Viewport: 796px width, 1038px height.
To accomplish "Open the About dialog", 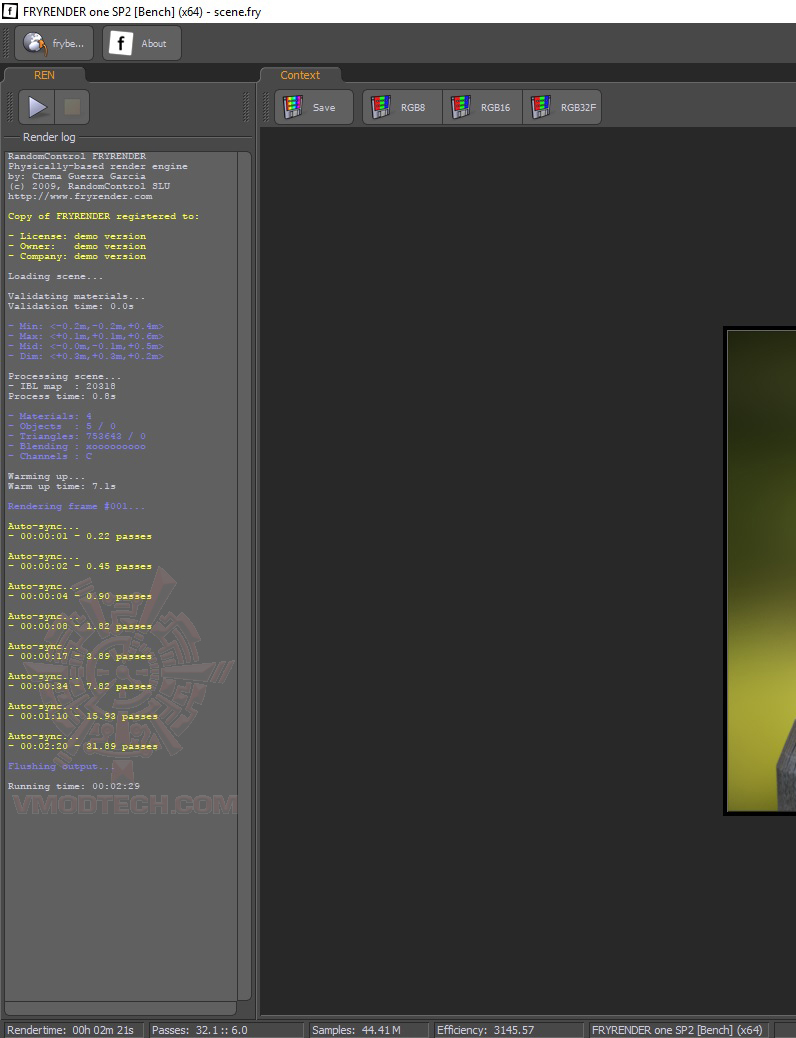I will coord(142,44).
